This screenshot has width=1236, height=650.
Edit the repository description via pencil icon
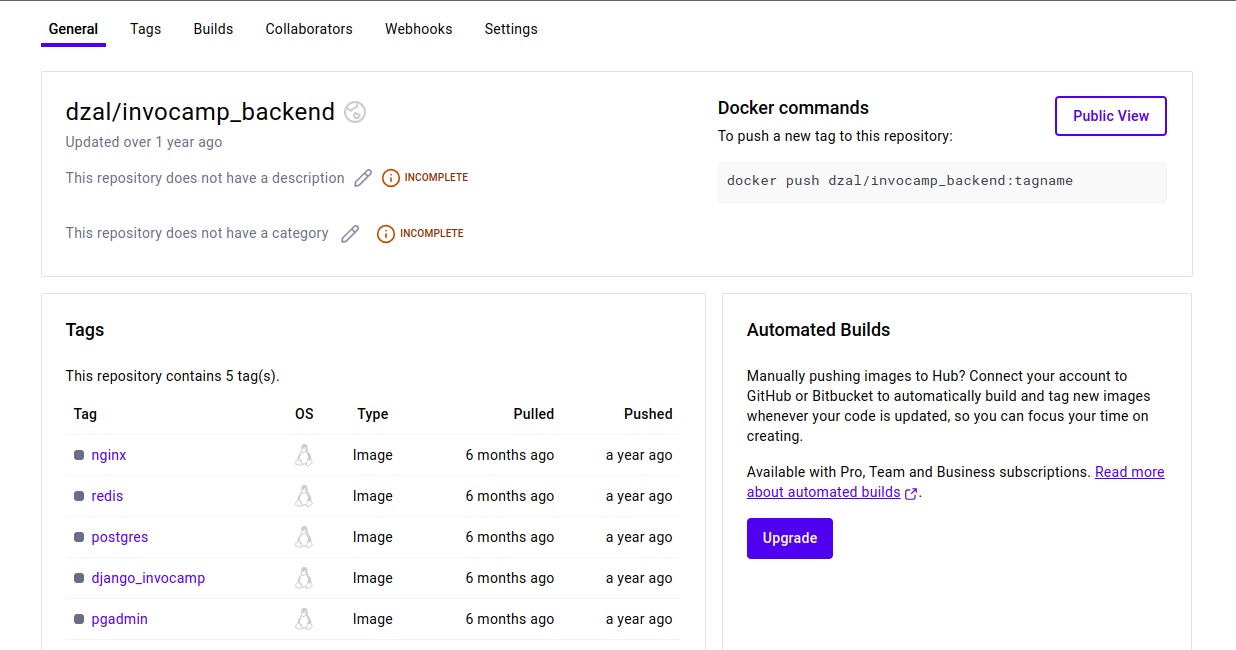click(x=362, y=177)
